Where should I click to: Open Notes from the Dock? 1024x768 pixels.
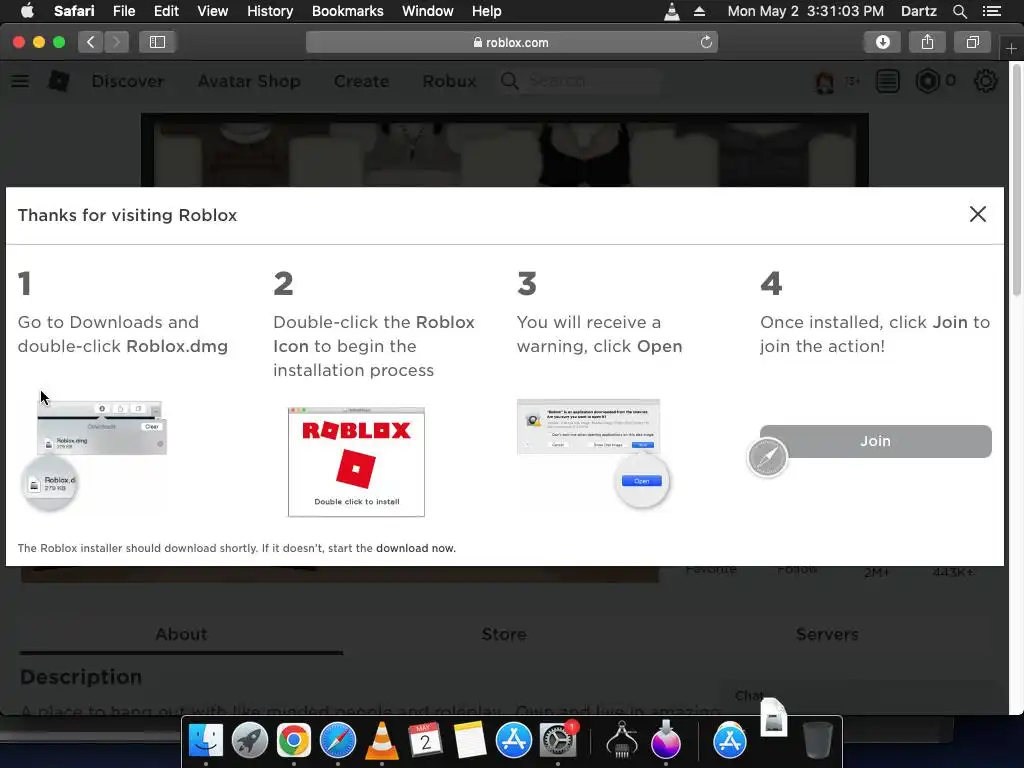pos(470,741)
